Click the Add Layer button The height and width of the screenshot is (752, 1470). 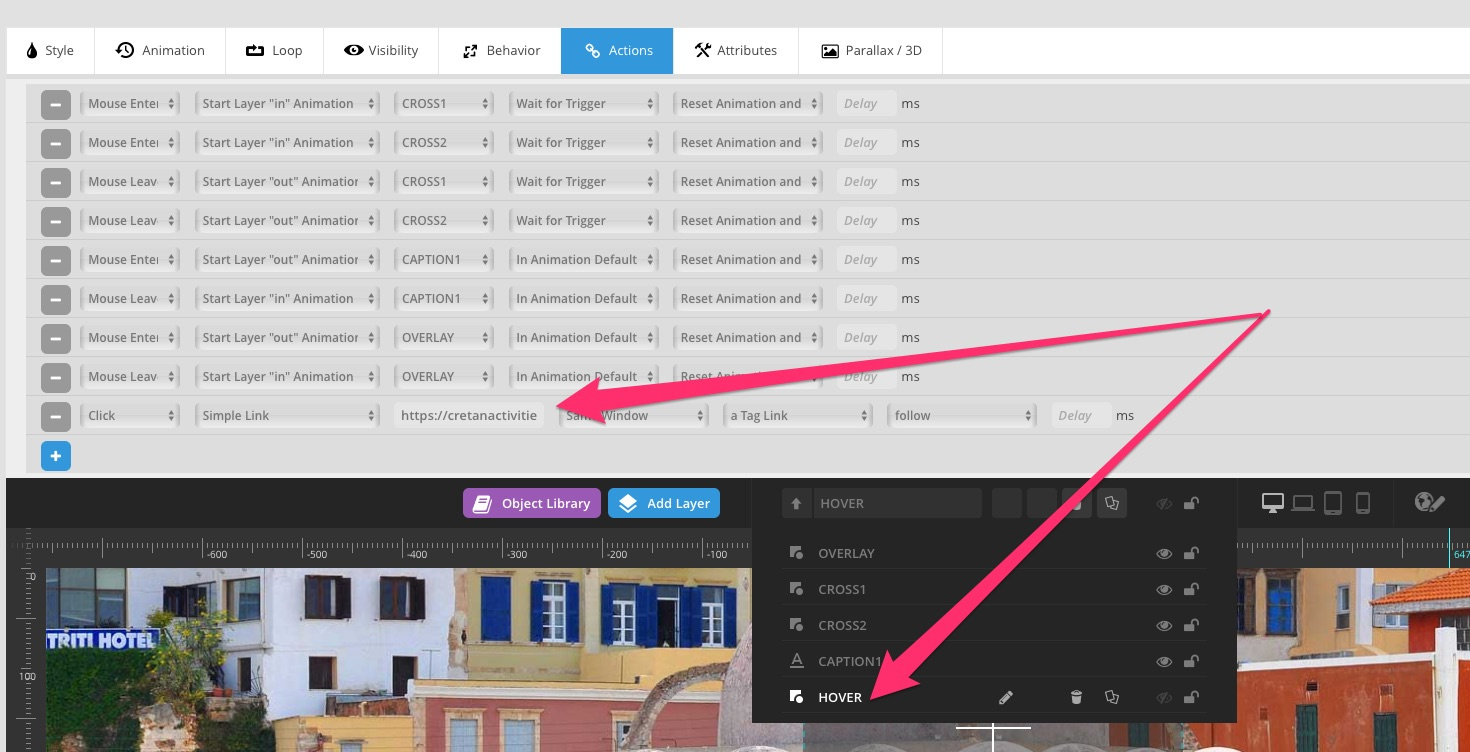pos(664,503)
